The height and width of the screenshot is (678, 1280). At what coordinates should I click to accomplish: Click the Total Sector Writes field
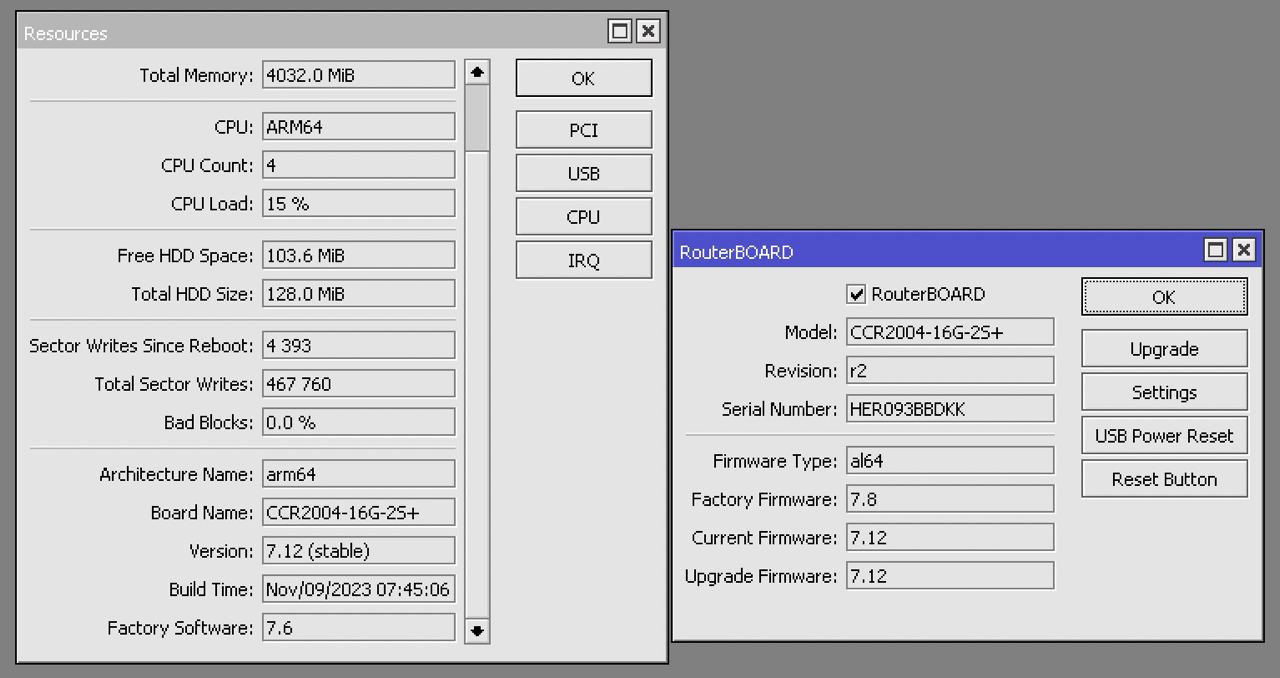coord(359,384)
